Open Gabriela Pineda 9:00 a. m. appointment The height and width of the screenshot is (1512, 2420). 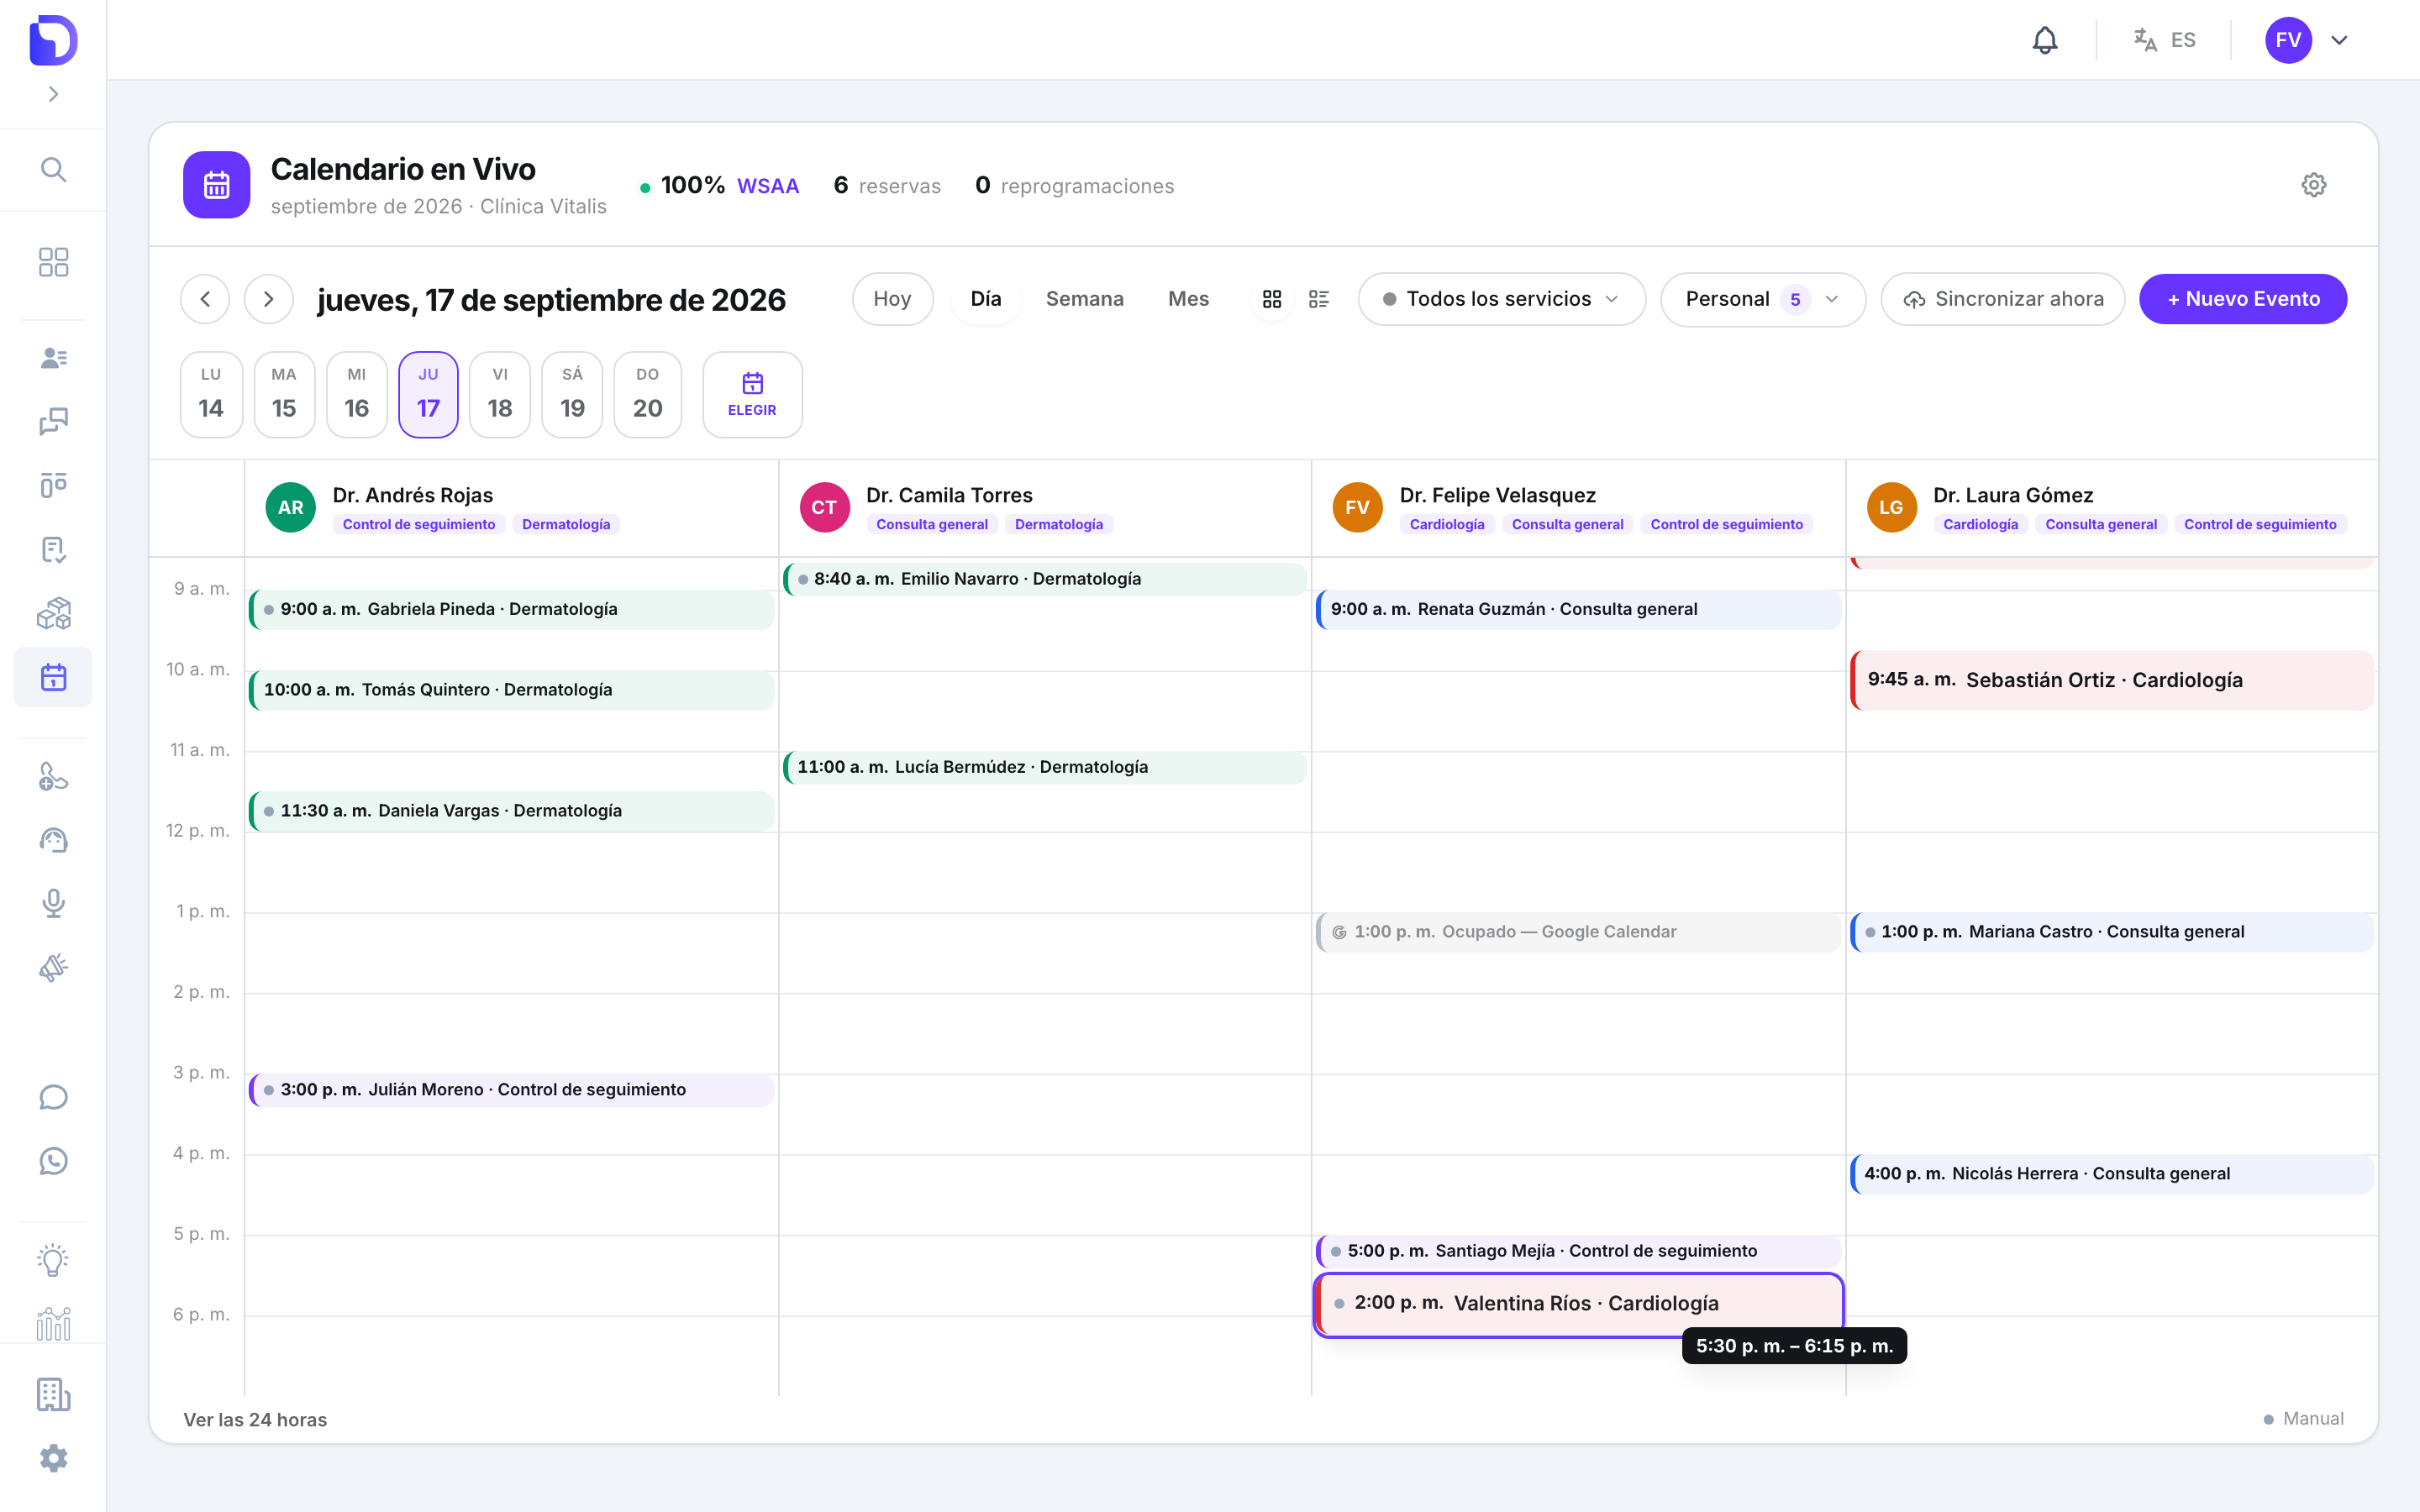point(511,609)
